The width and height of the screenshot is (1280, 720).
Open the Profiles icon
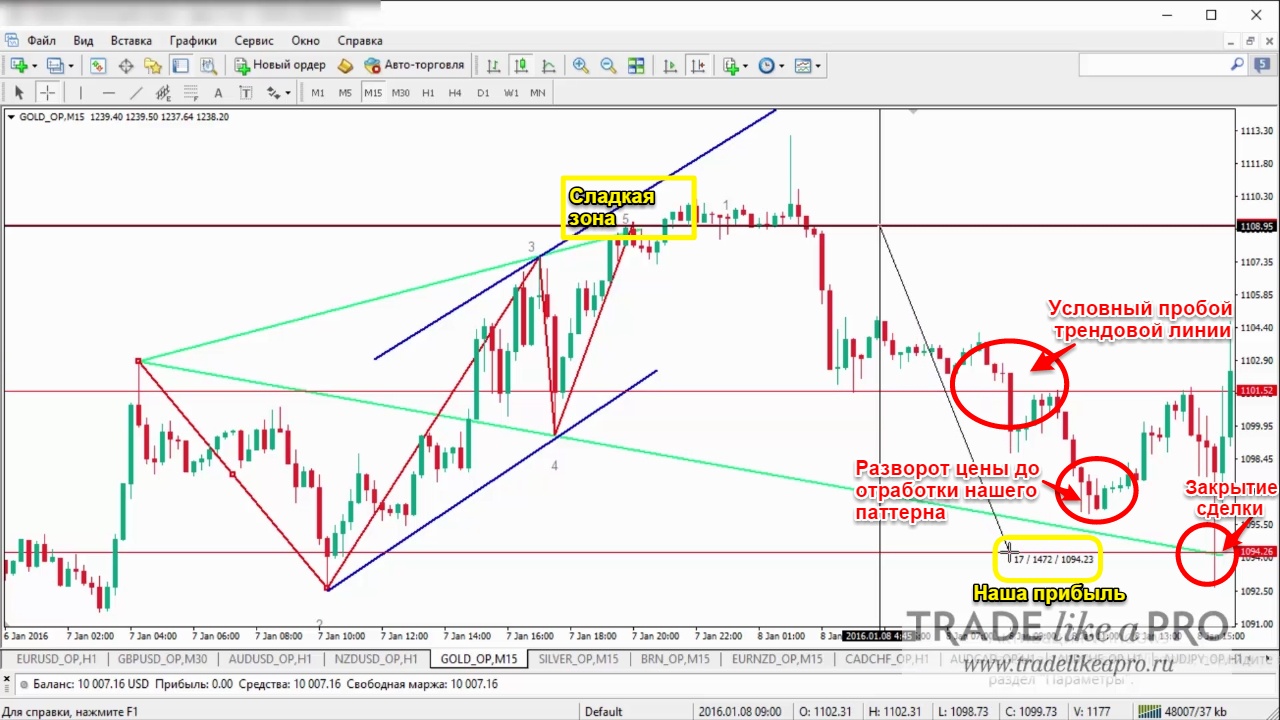click(55, 65)
